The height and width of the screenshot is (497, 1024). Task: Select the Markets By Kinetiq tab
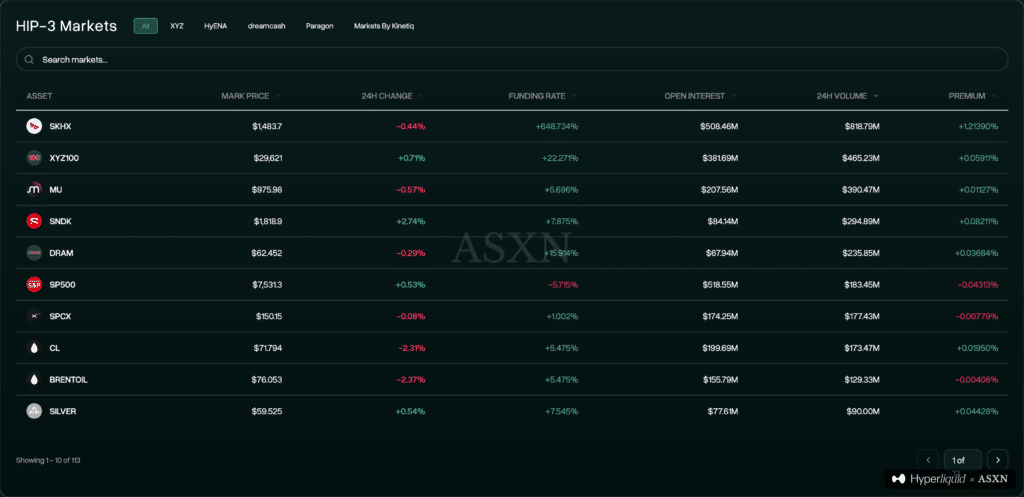[x=384, y=26]
